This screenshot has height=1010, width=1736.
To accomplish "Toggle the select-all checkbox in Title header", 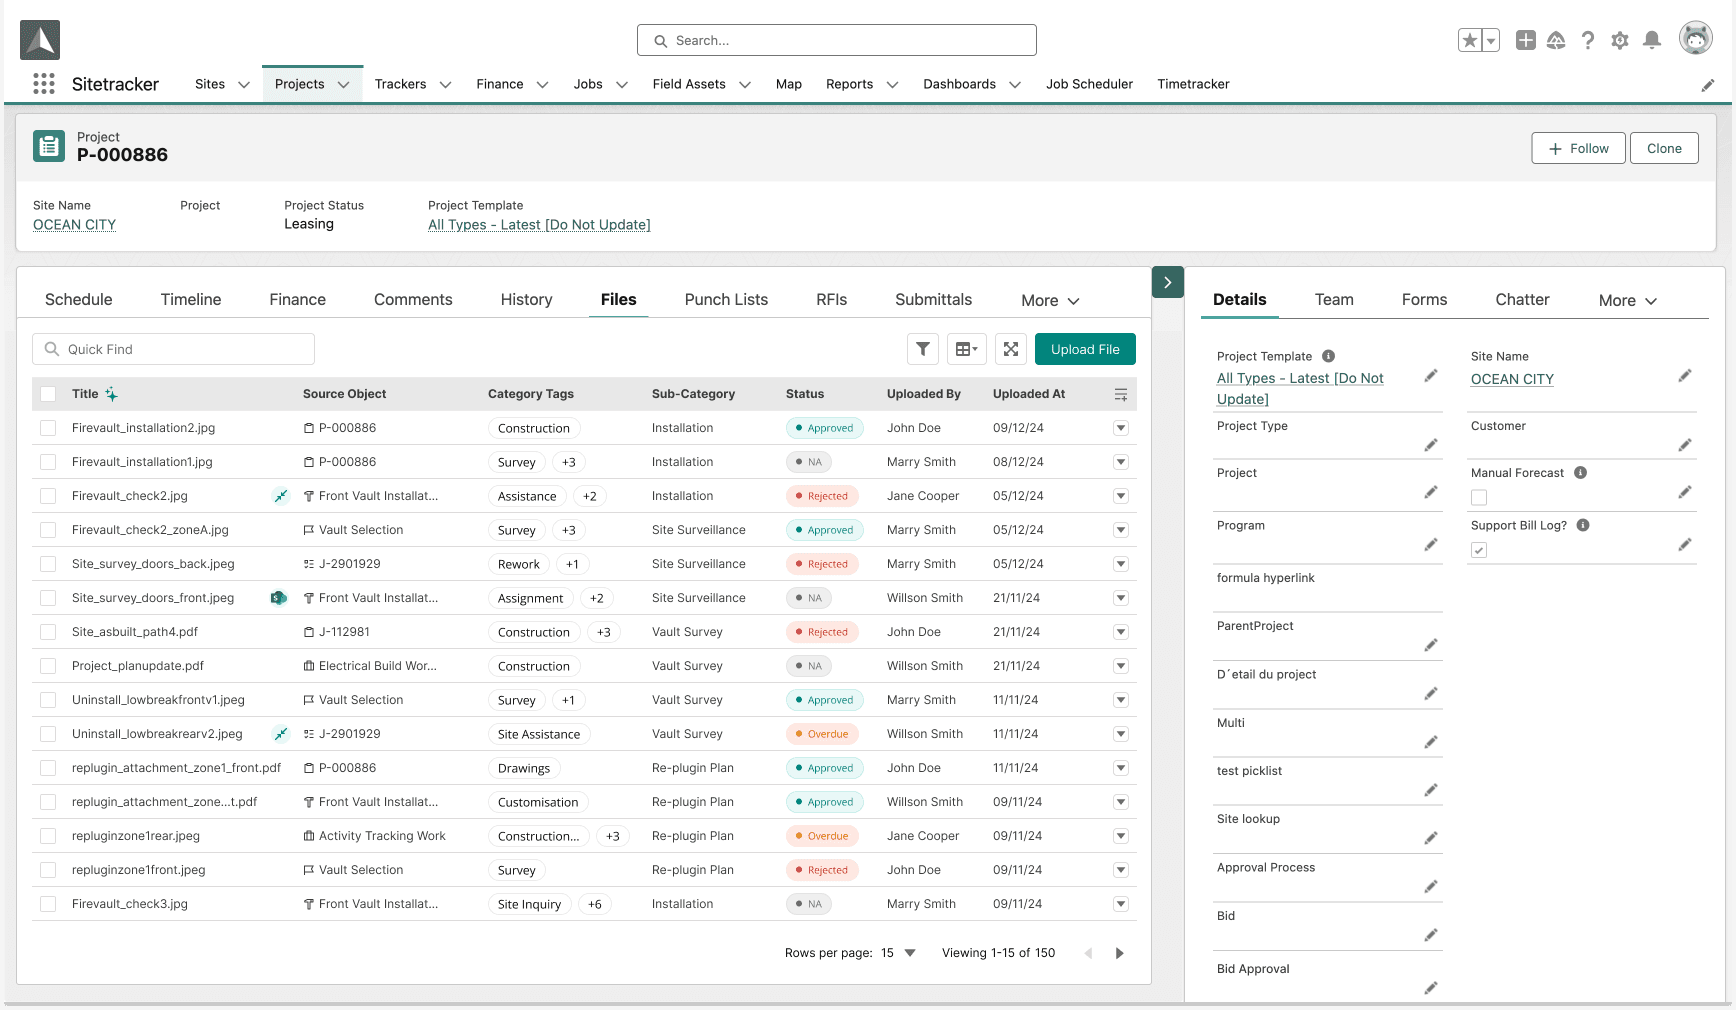I will coord(48,394).
